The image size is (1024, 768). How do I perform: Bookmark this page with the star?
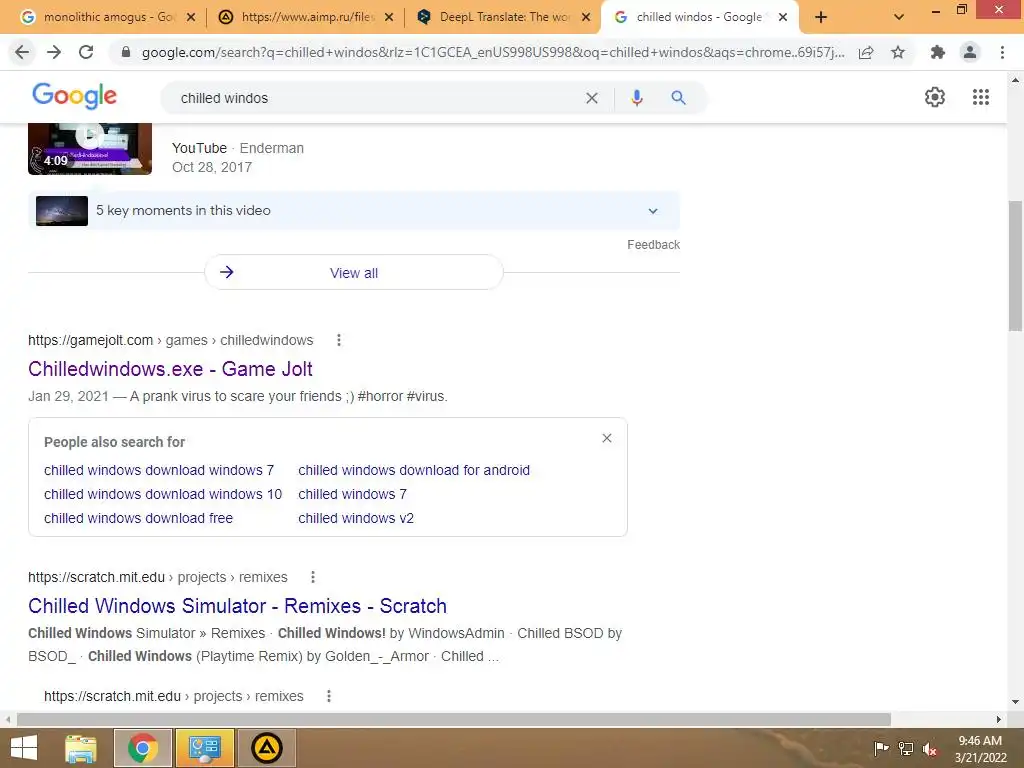(898, 52)
